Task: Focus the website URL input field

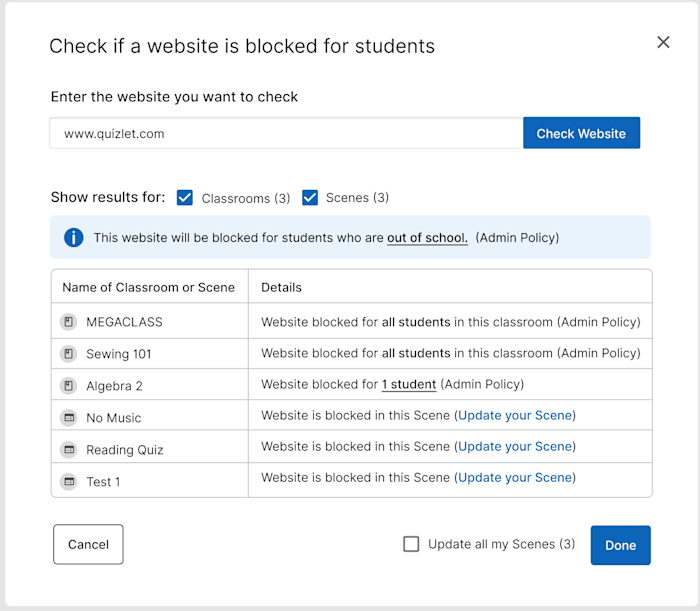Action: click(x=286, y=133)
